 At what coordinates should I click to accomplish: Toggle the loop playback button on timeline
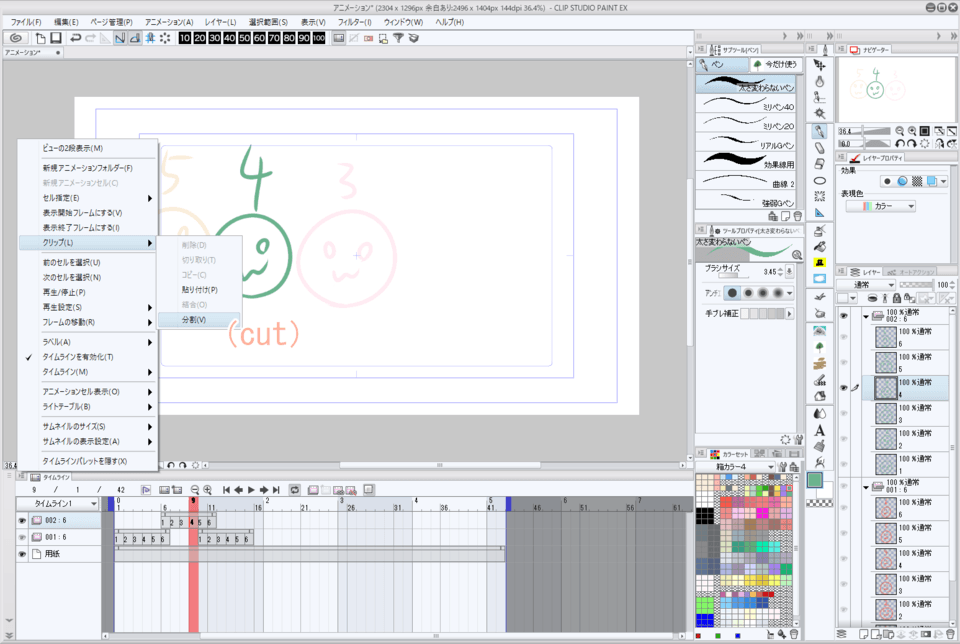pyautogui.click(x=294, y=490)
